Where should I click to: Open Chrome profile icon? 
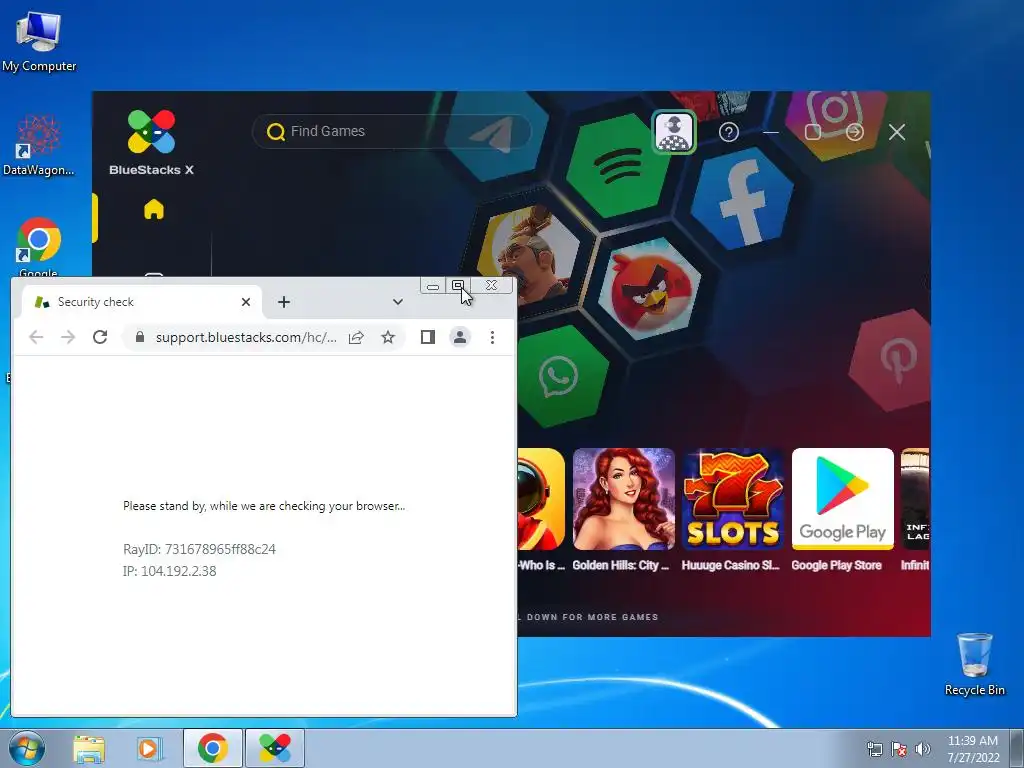click(x=460, y=337)
